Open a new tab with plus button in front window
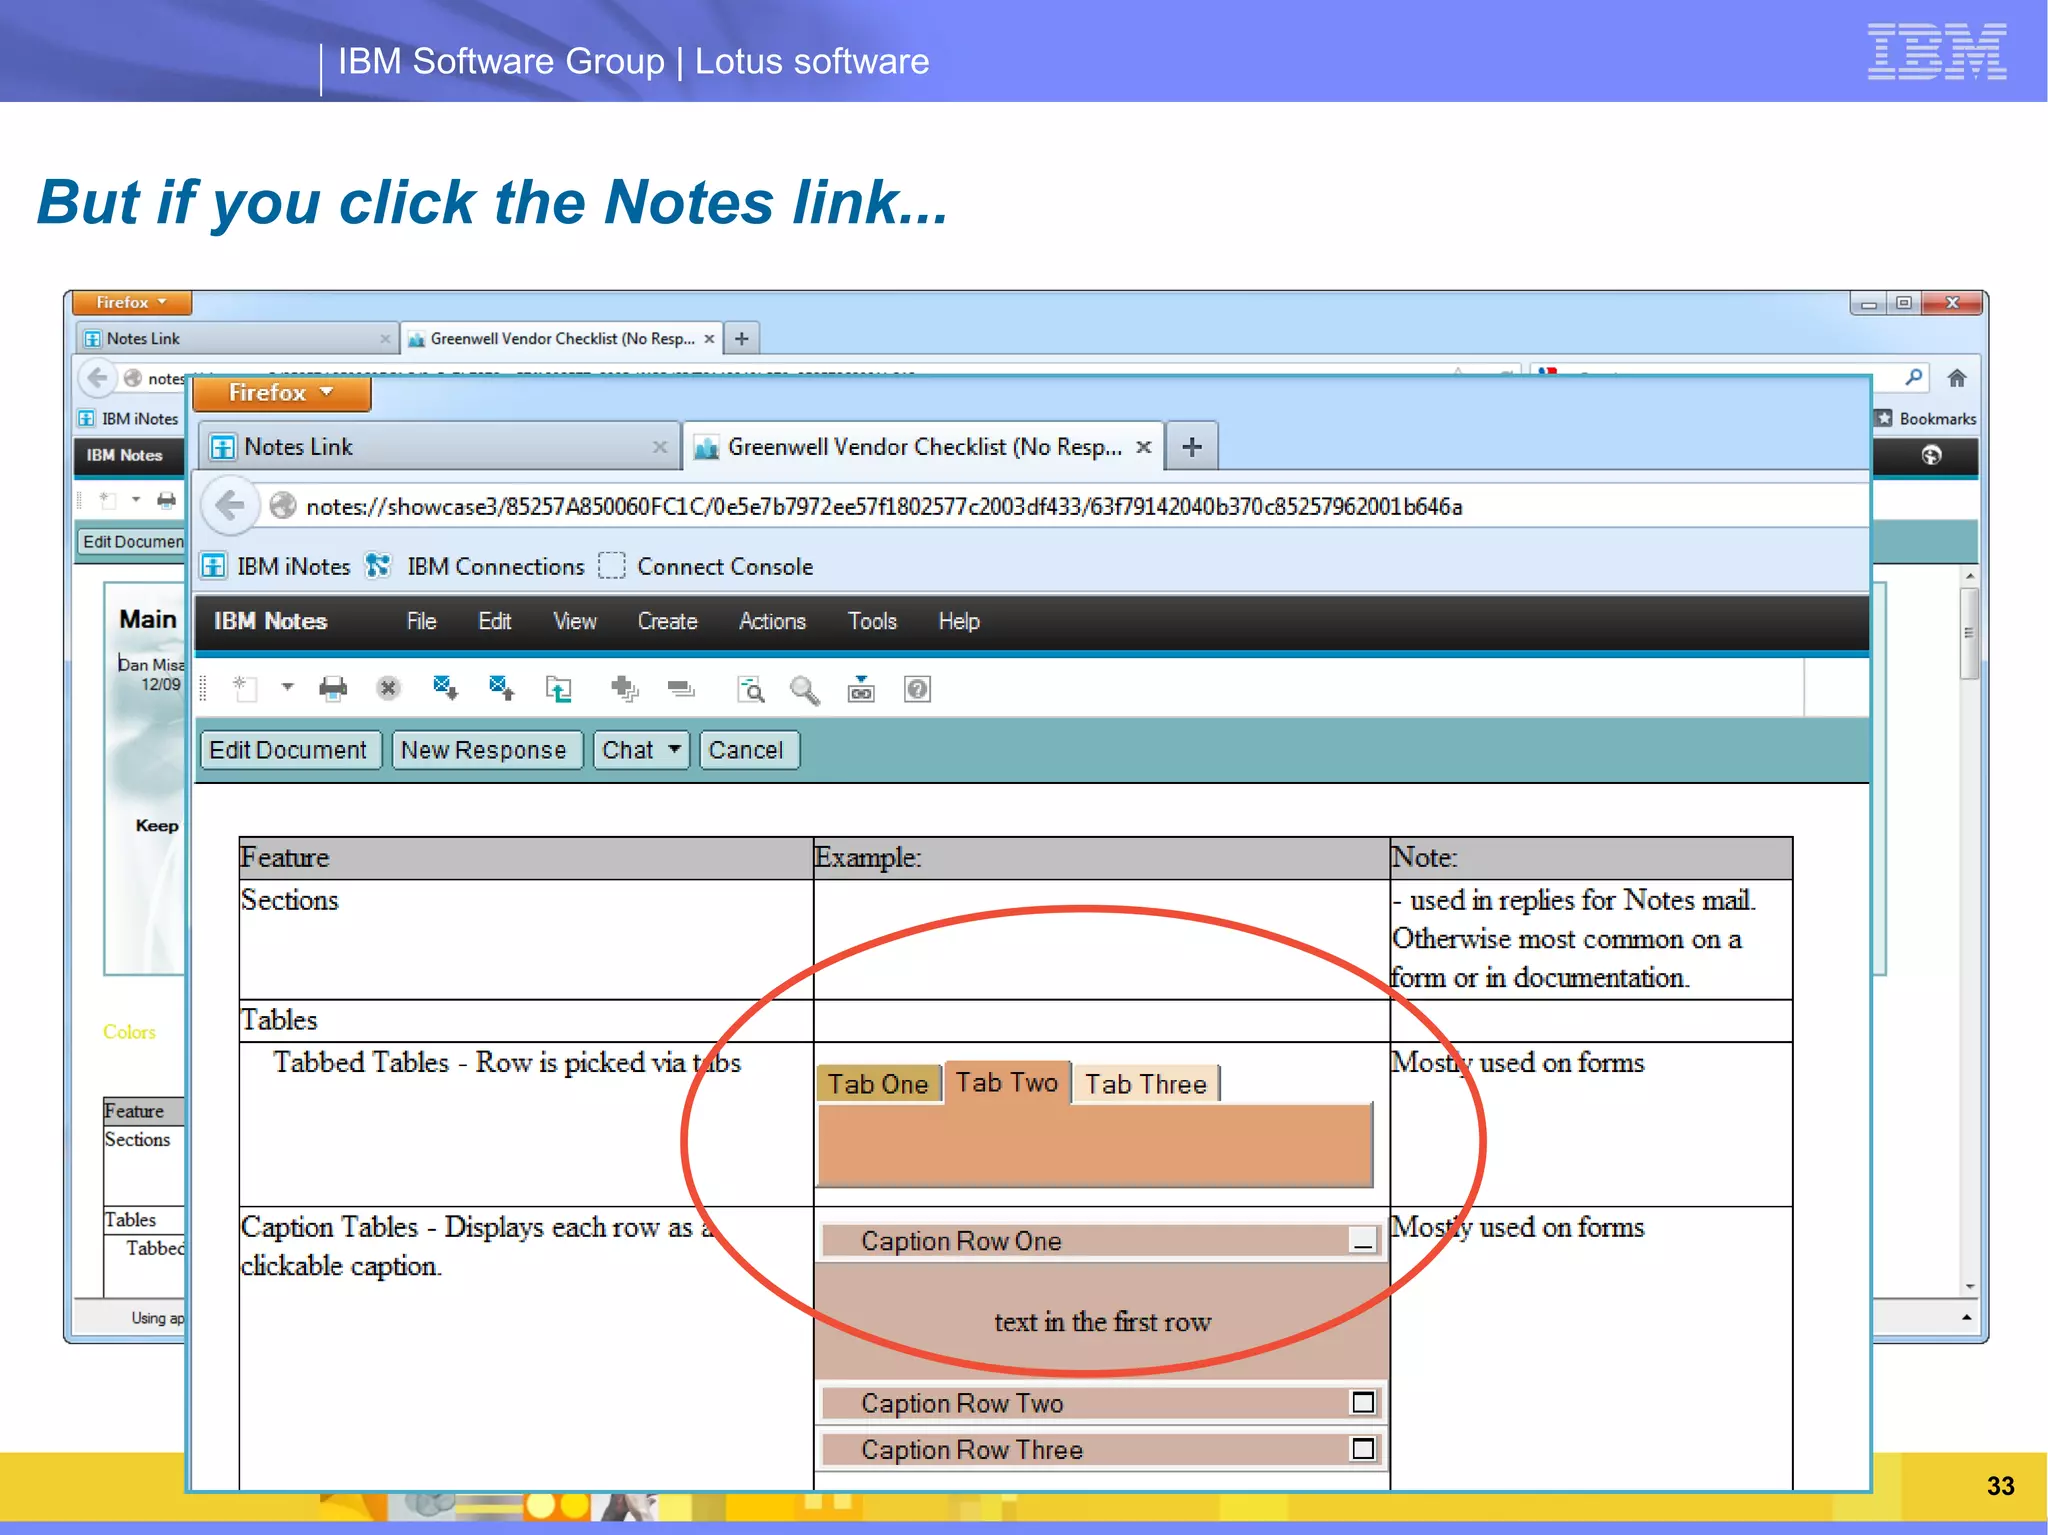 1192,447
